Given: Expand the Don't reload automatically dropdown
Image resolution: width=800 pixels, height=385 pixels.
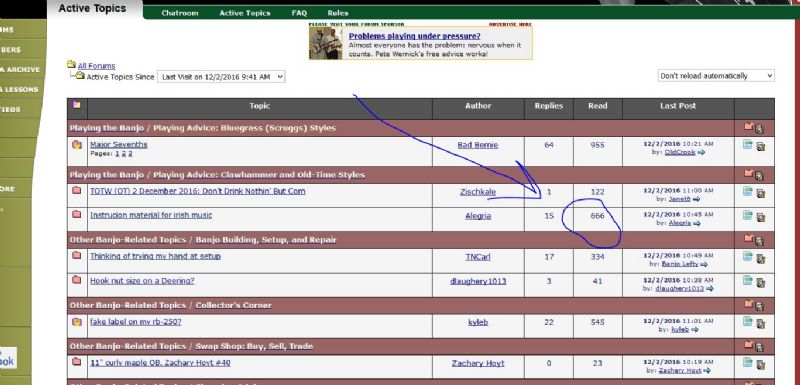Looking at the screenshot, I should coord(716,75).
